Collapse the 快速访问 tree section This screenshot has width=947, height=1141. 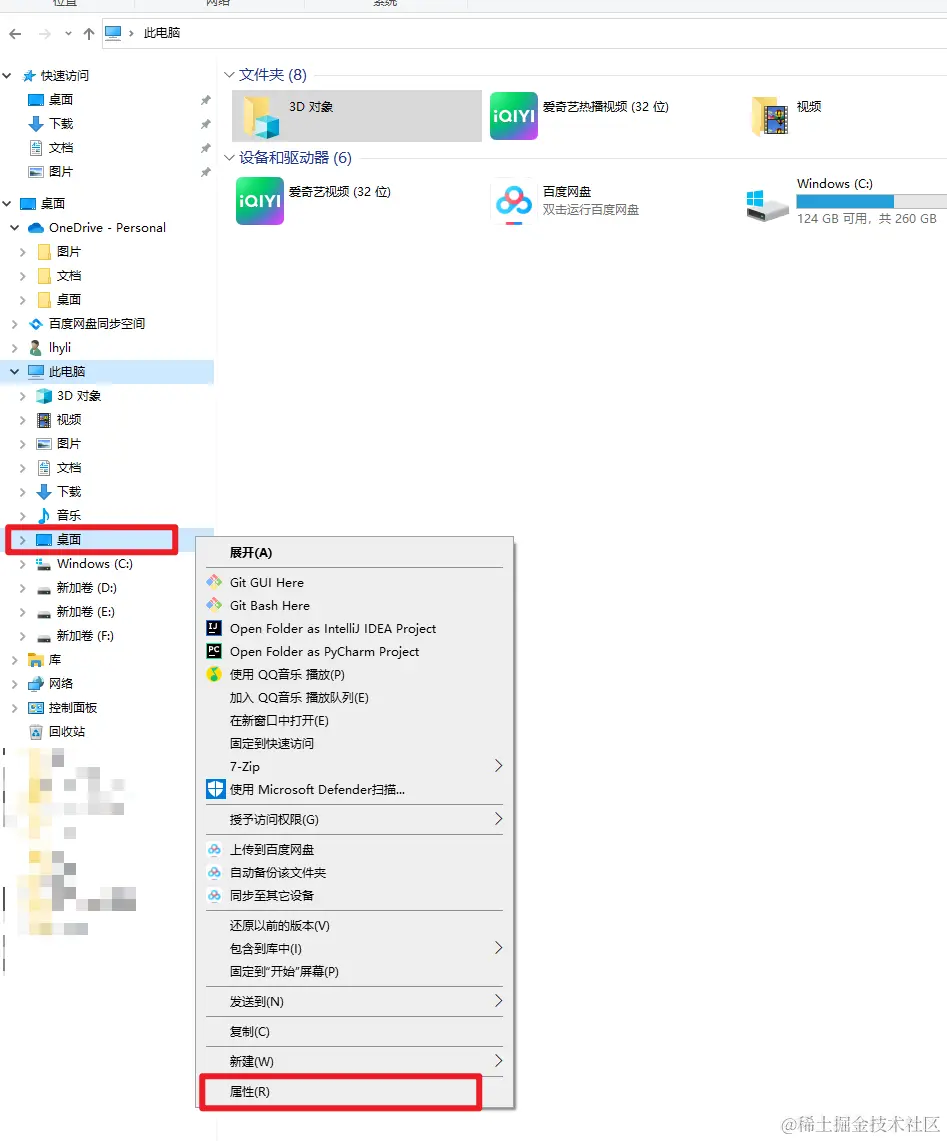(x=7, y=76)
